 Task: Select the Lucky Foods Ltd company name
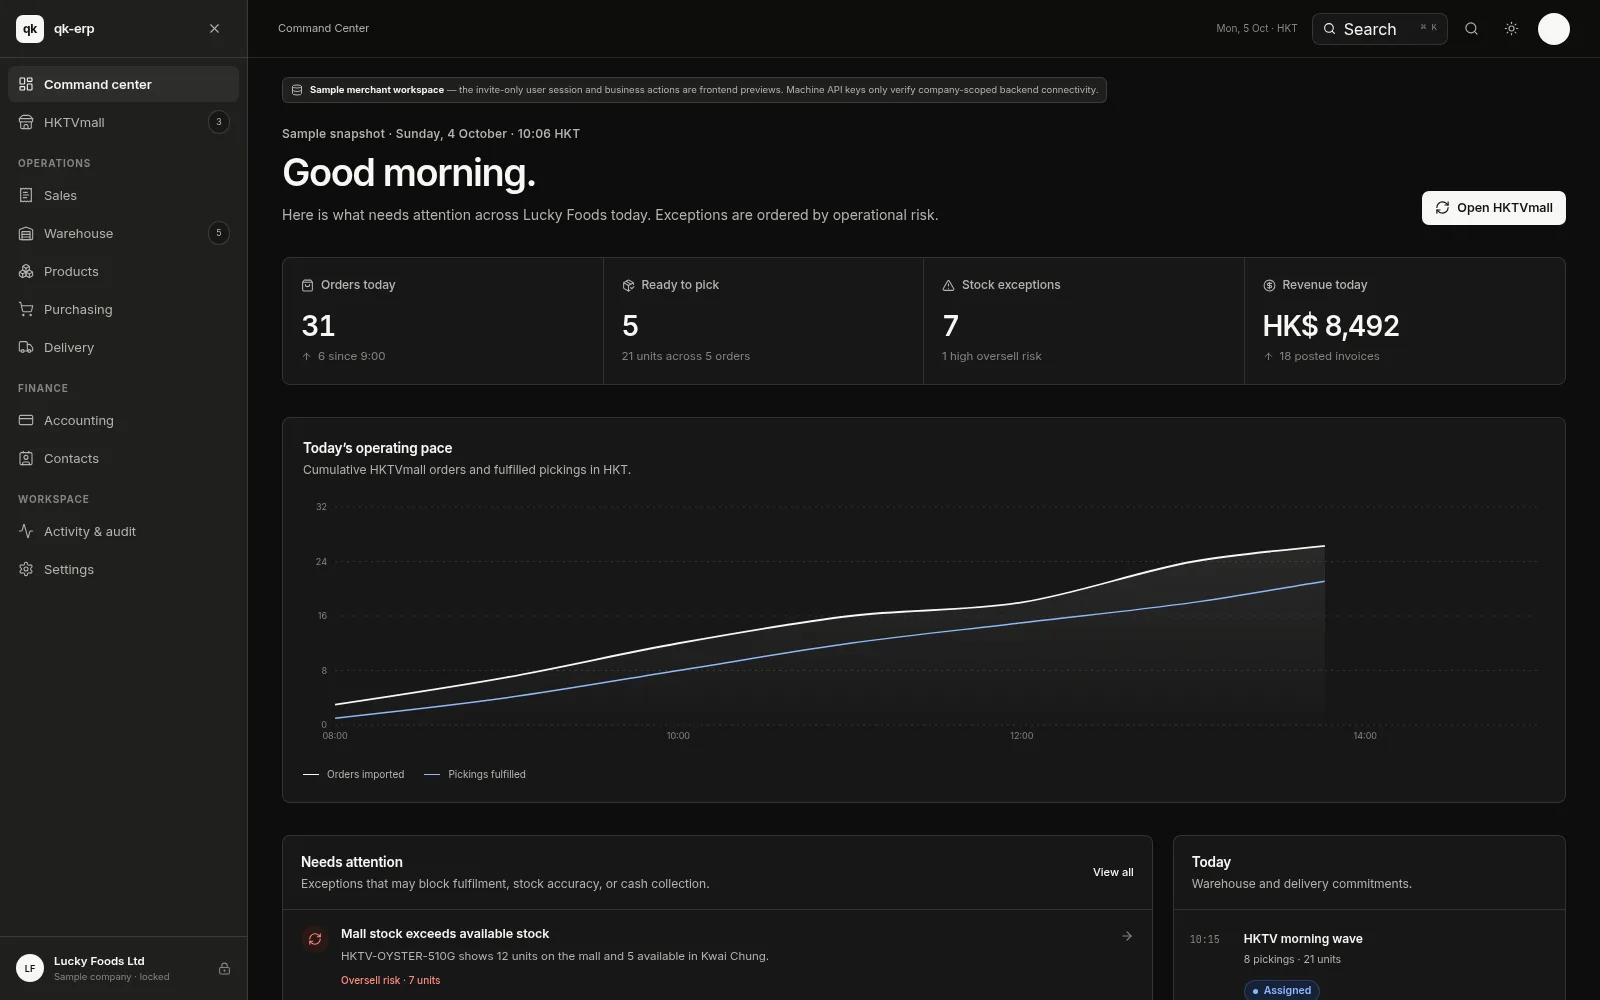(99, 961)
